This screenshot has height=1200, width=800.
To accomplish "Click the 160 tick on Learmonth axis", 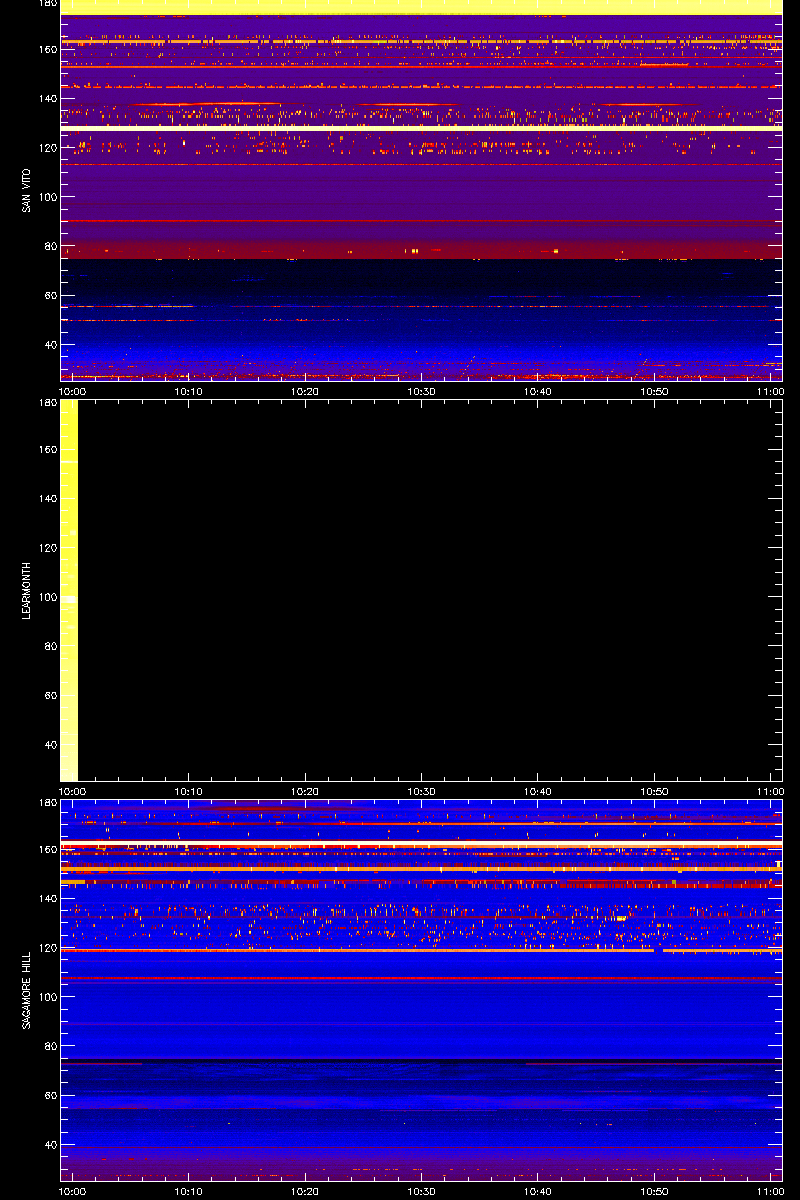I will [x=46, y=449].
